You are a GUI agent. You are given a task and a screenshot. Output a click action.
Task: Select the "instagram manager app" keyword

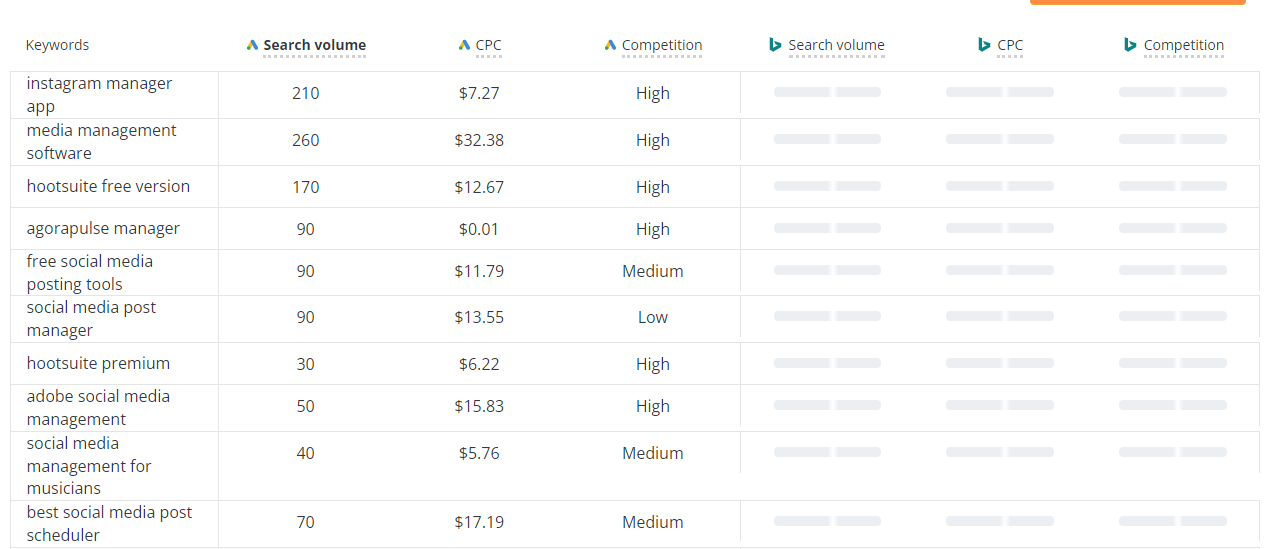[x=99, y=95]
